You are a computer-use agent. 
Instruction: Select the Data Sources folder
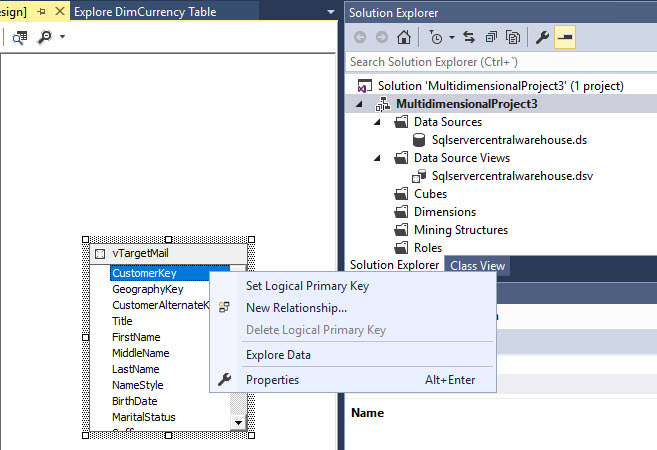pos(448,122)
